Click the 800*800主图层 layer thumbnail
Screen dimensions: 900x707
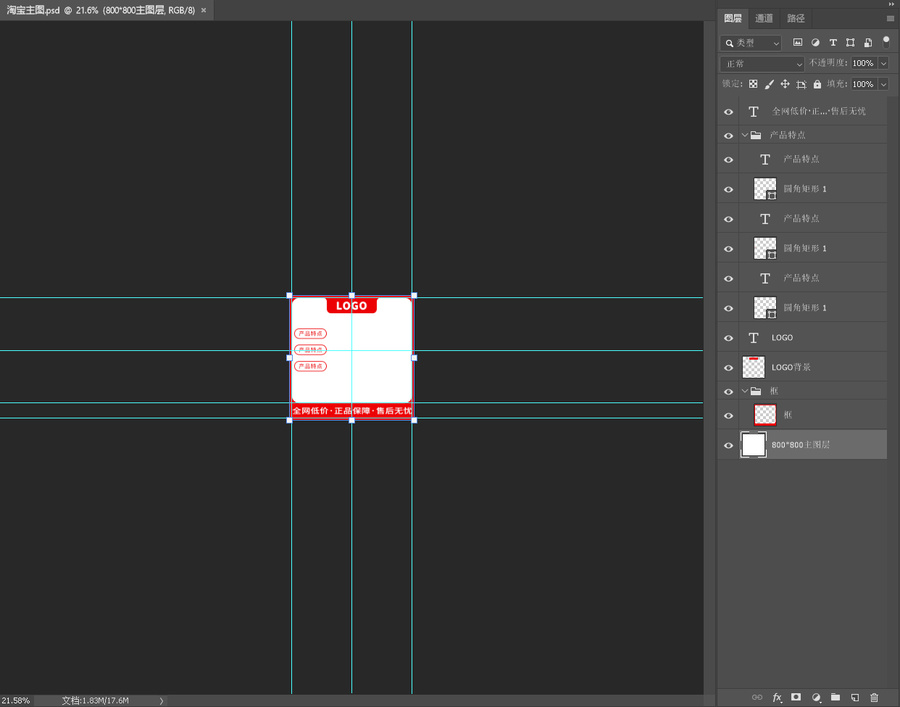pyautogui.click(x=754, y=445)
